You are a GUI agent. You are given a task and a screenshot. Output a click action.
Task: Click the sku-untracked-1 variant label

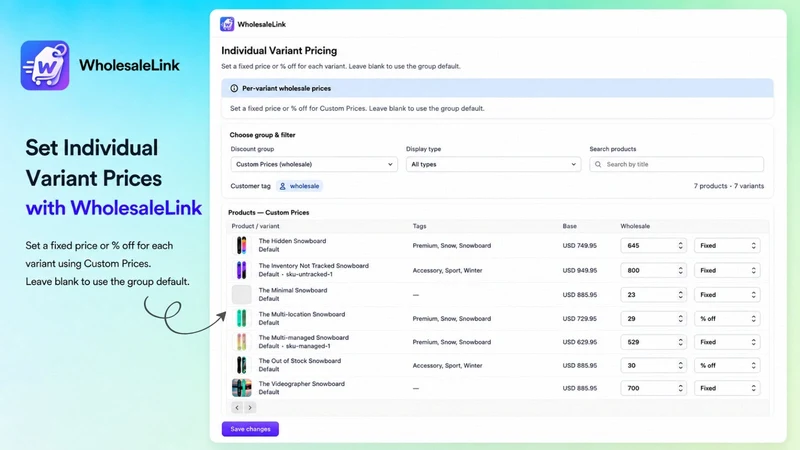pyautogui.click(x=309, y=274)
